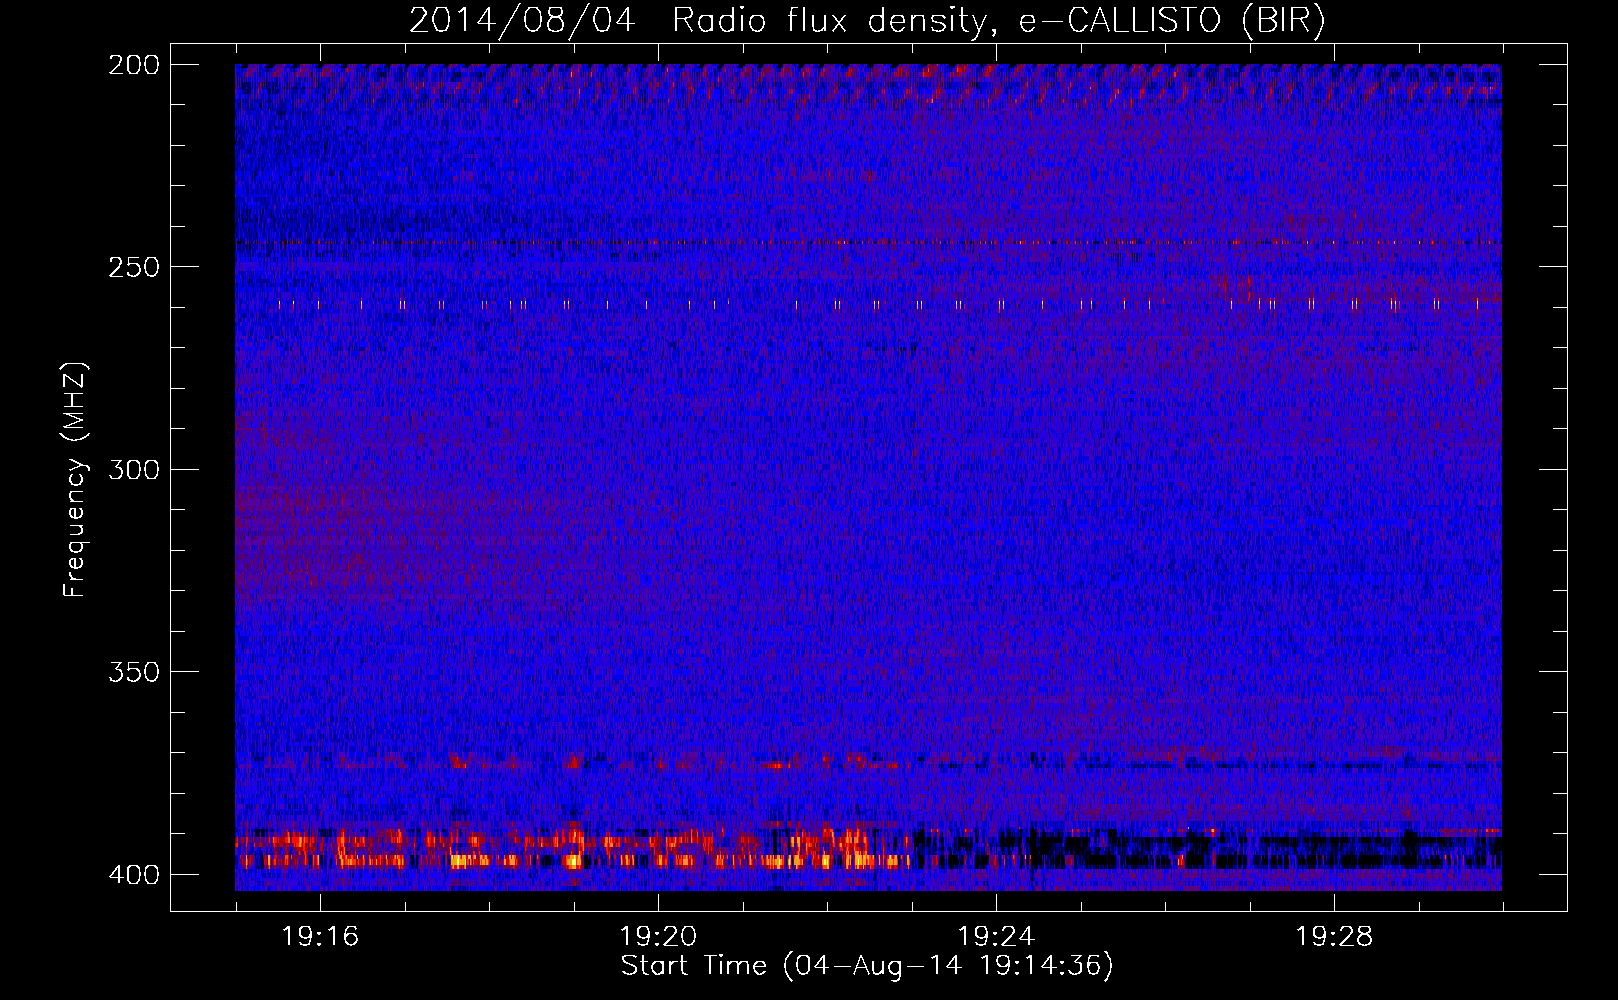
Task: Click the 250 frequency tick label
Action: click(133, 267)
